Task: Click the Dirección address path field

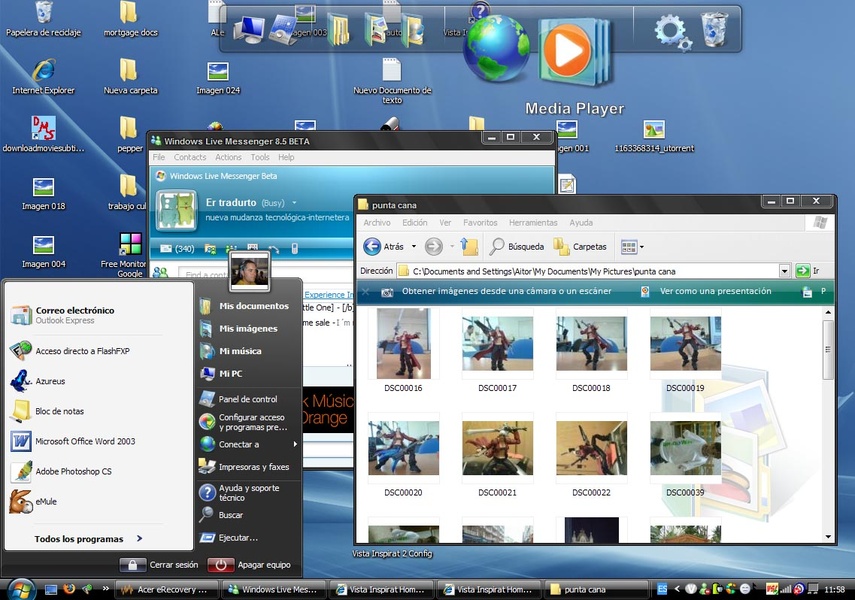Action: pos(591,271)
